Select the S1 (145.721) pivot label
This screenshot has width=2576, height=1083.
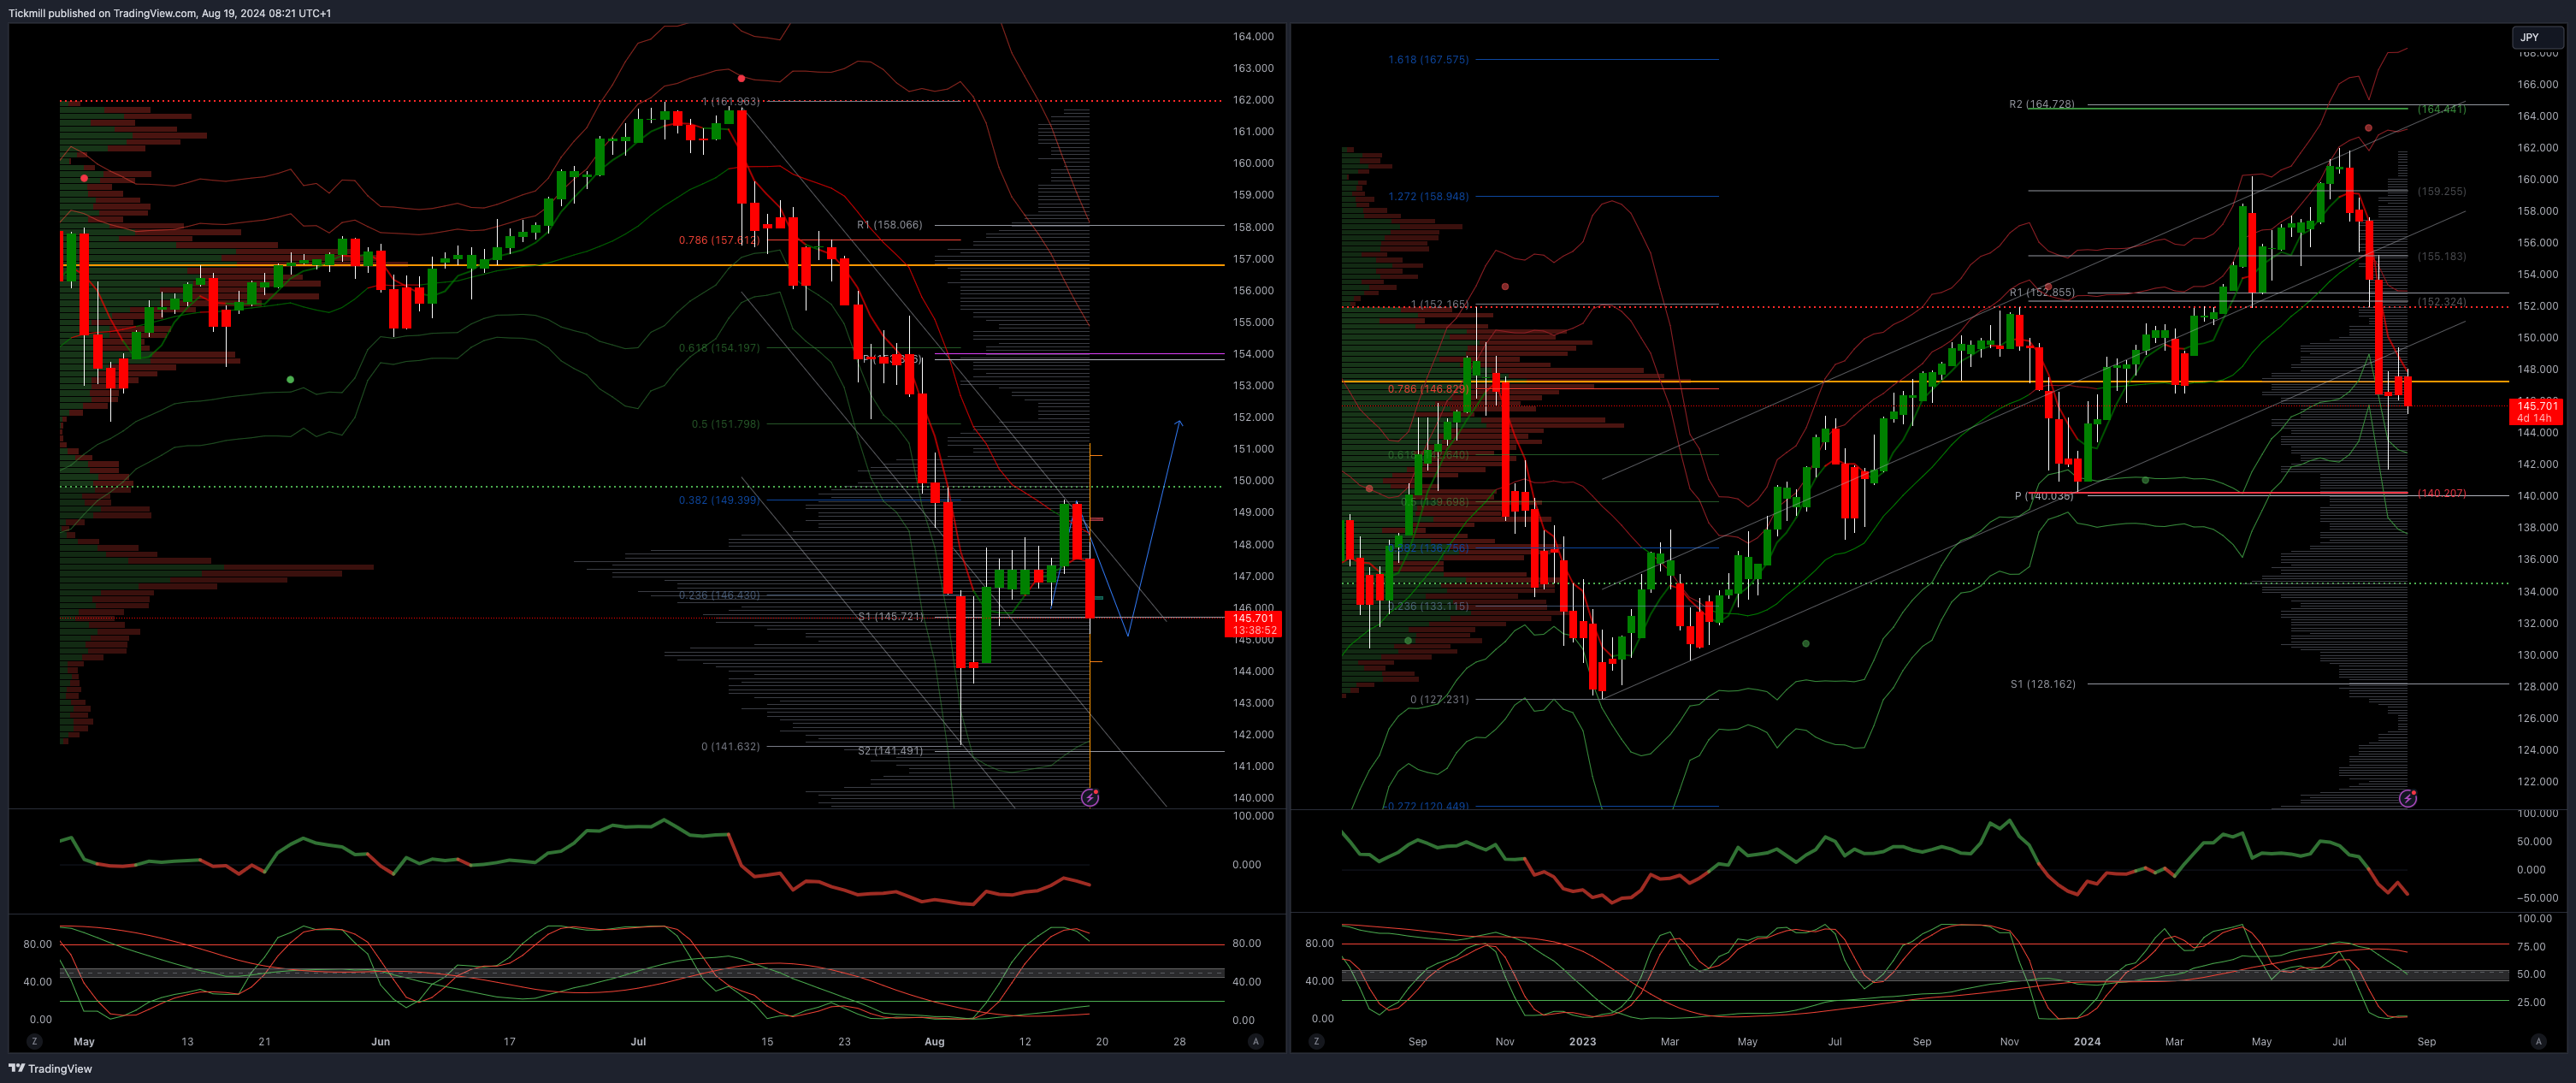point(890,616)
